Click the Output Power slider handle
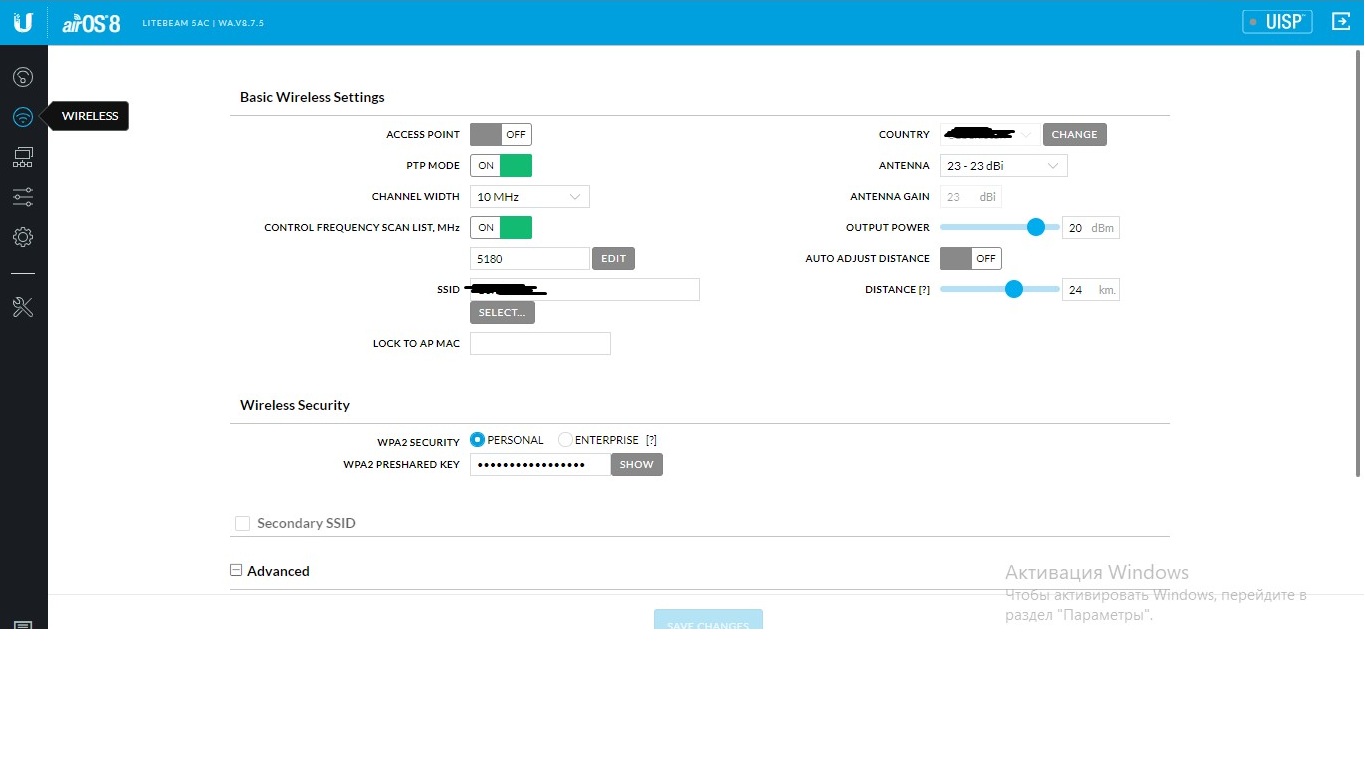Image resolution: width=1366 pixels, height=768 pixels. (x=1036, y=227)
